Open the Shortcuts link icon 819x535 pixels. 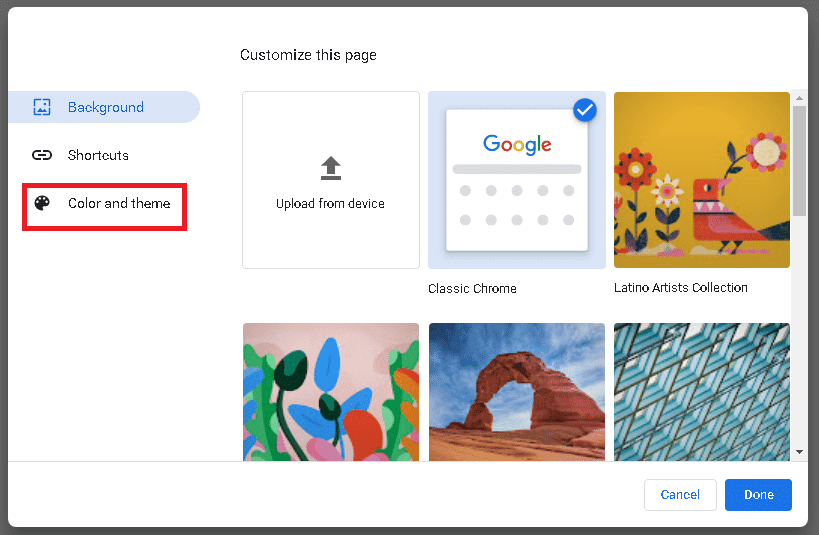pos(42,155)
